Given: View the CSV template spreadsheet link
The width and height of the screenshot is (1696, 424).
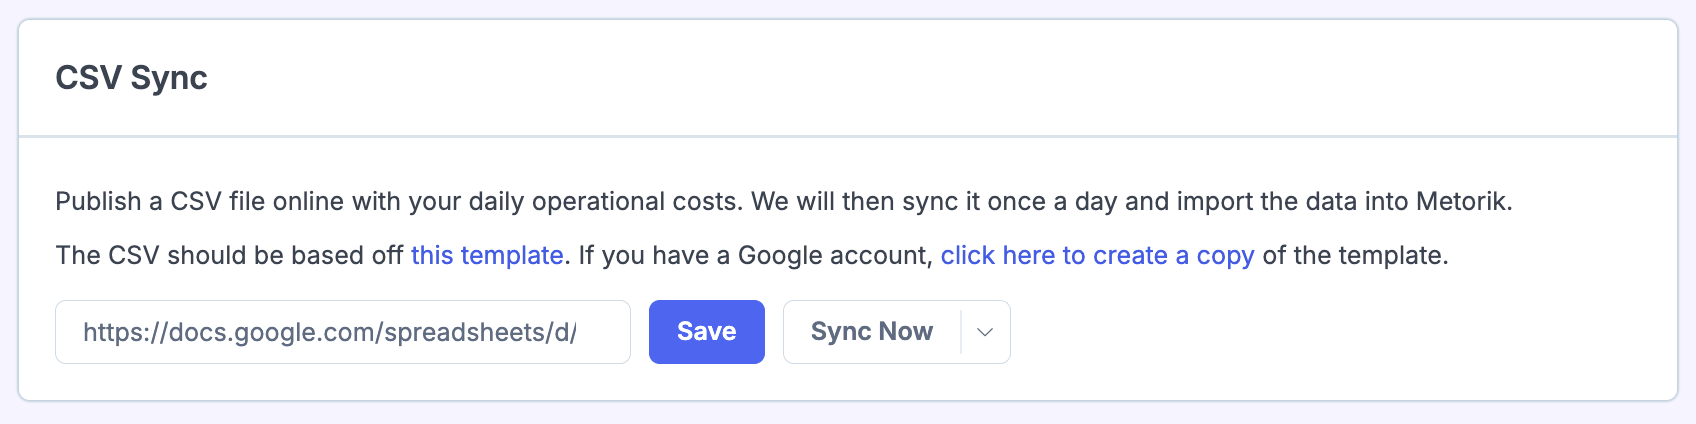Looking at the screenshot, I should point(487,255).
